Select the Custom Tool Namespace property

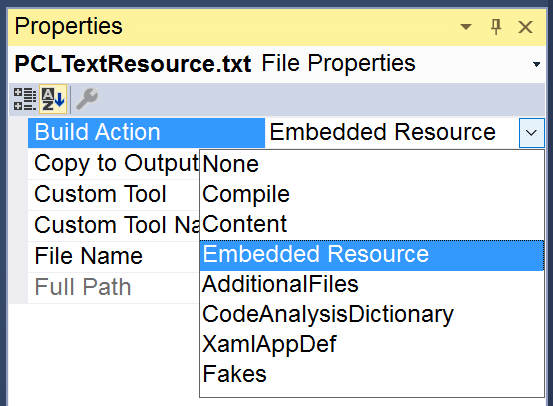(x=114, y=226)
